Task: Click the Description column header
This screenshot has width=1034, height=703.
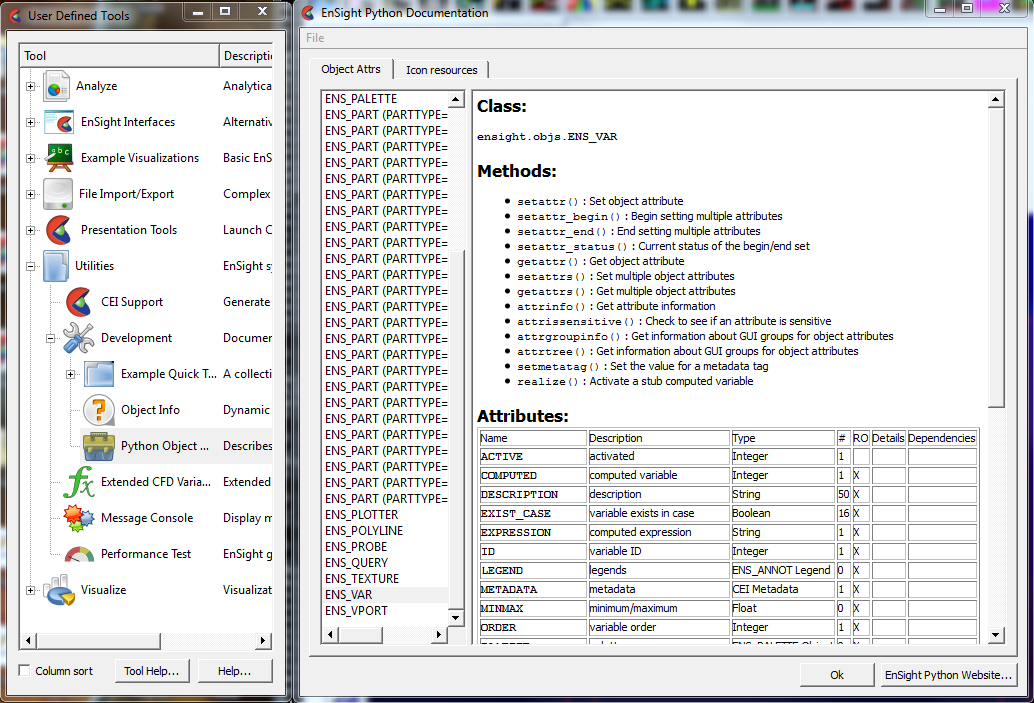Action: pos(246,55)
